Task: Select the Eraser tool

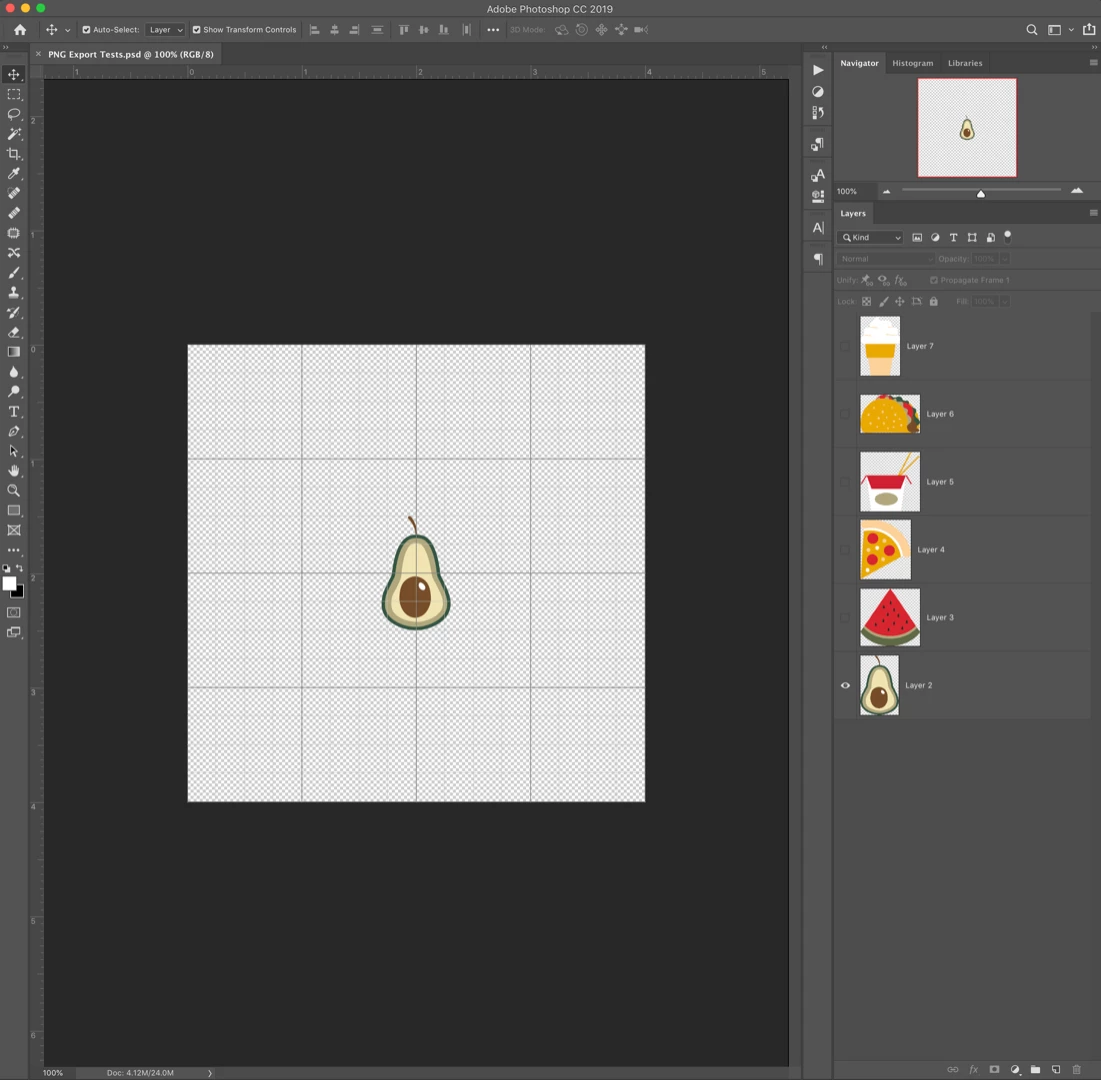Action: [13, 332]
